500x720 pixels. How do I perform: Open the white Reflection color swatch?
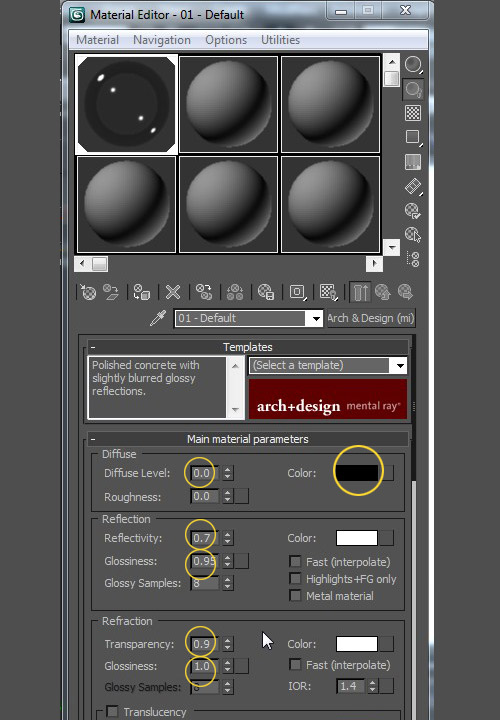(x=357, y=538)
